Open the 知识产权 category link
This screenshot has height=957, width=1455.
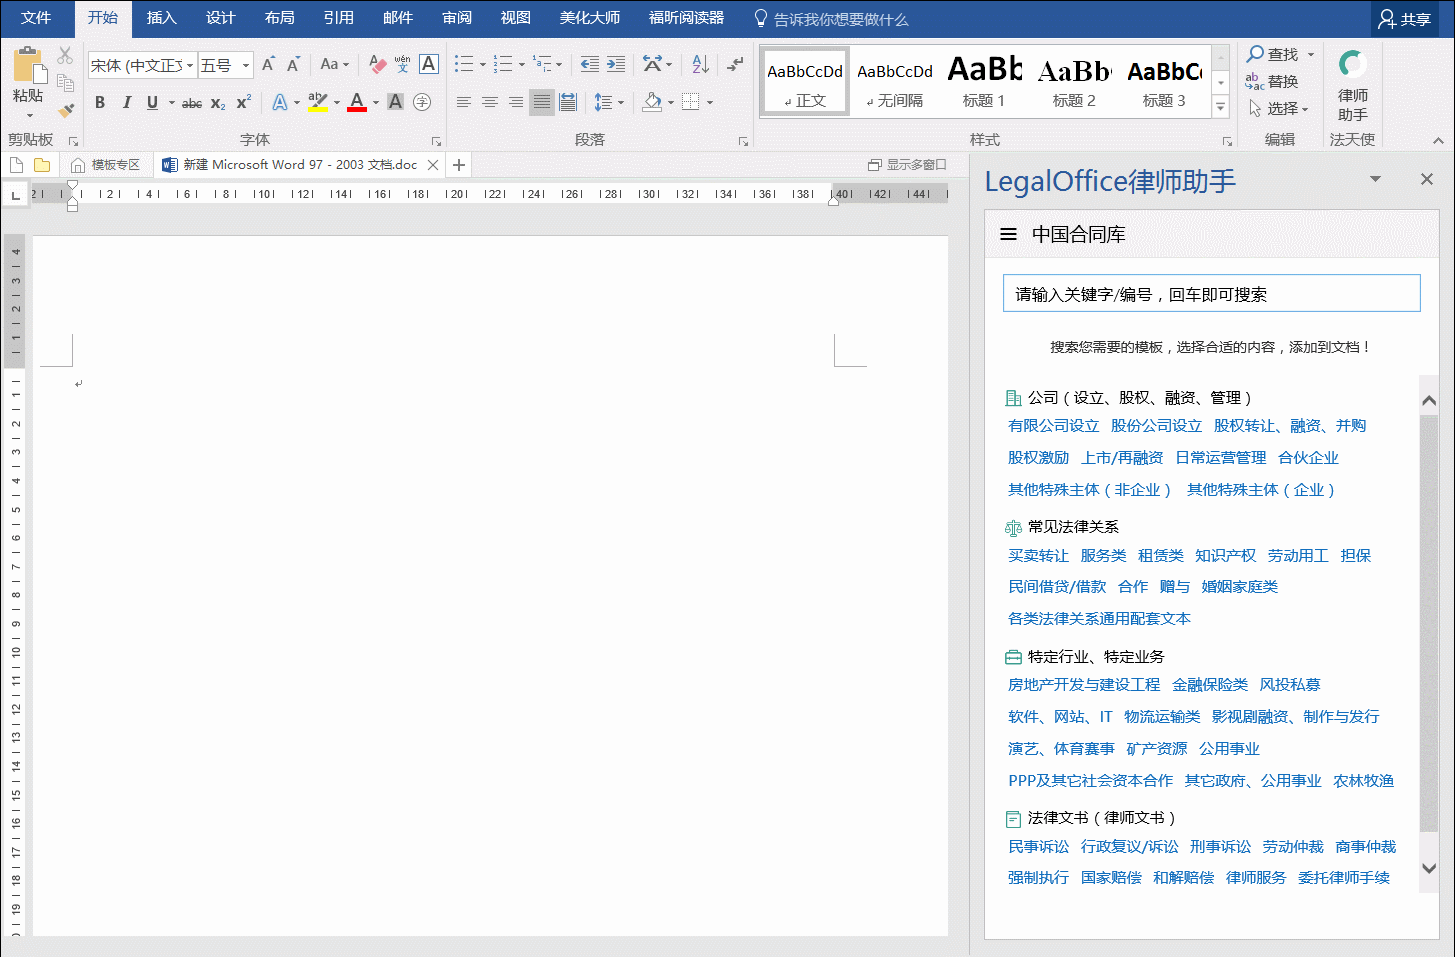1225,556
